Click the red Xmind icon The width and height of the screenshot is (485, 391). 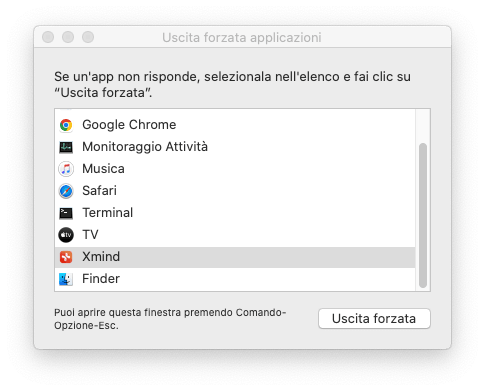tap(66, 257)
